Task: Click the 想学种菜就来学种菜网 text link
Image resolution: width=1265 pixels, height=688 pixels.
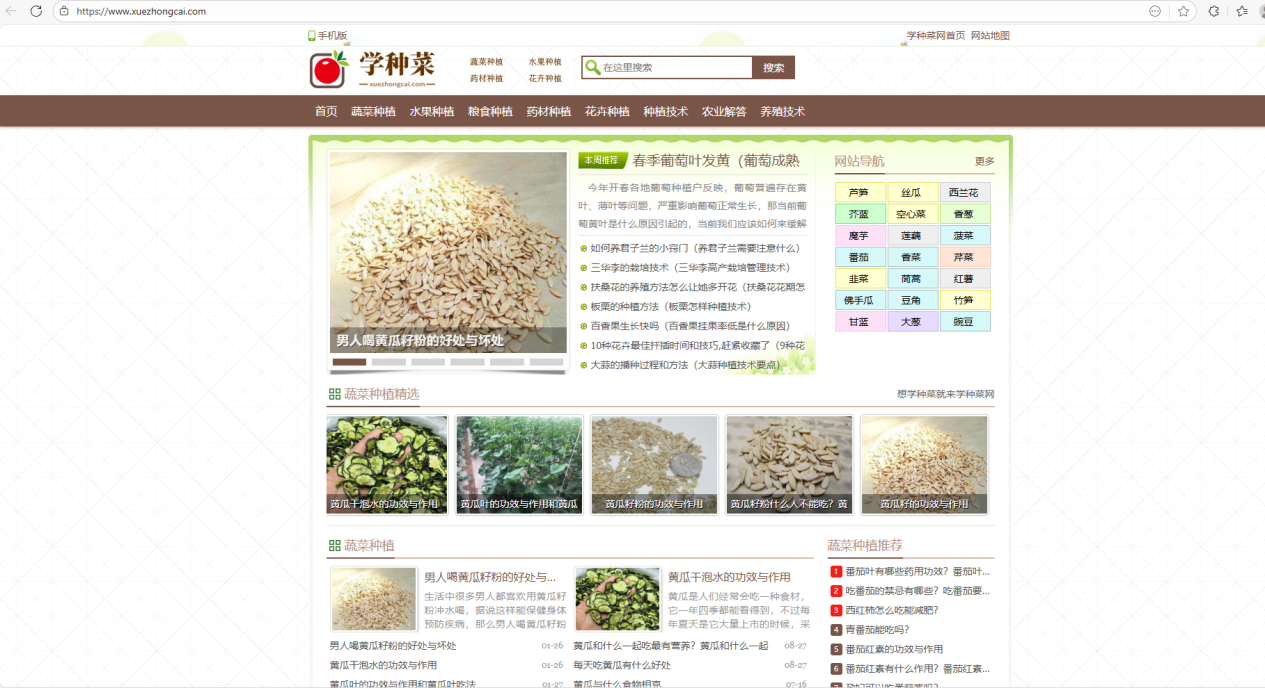Action: coord(946,395)
